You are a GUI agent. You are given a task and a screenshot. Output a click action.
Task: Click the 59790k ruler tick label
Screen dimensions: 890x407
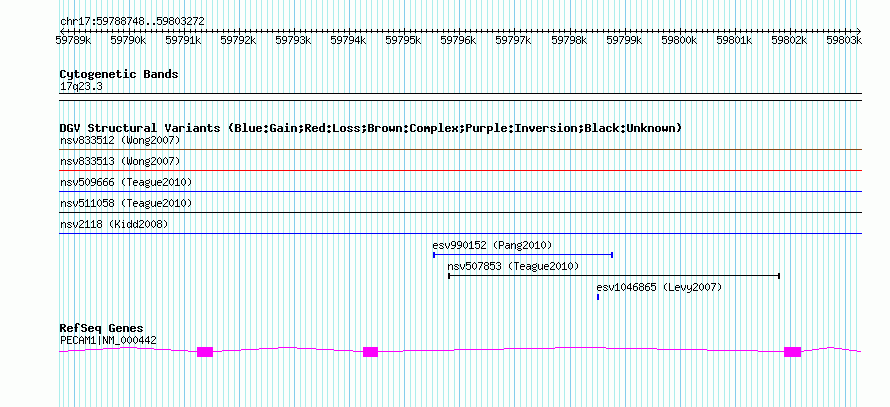coord(128,40)
